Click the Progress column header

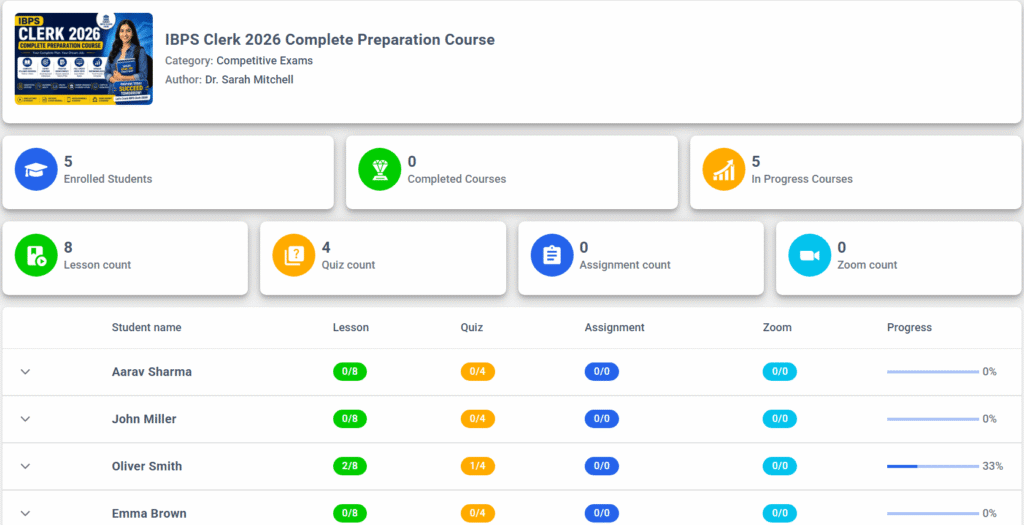(909, 327)
